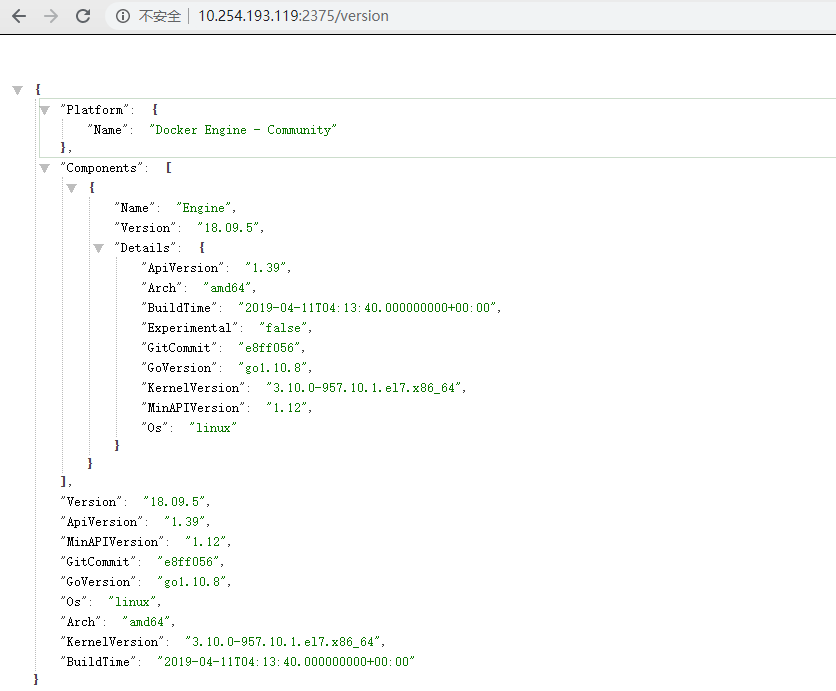
Task: Select the root-level BuildTime value
Action: tap(286, 662)
